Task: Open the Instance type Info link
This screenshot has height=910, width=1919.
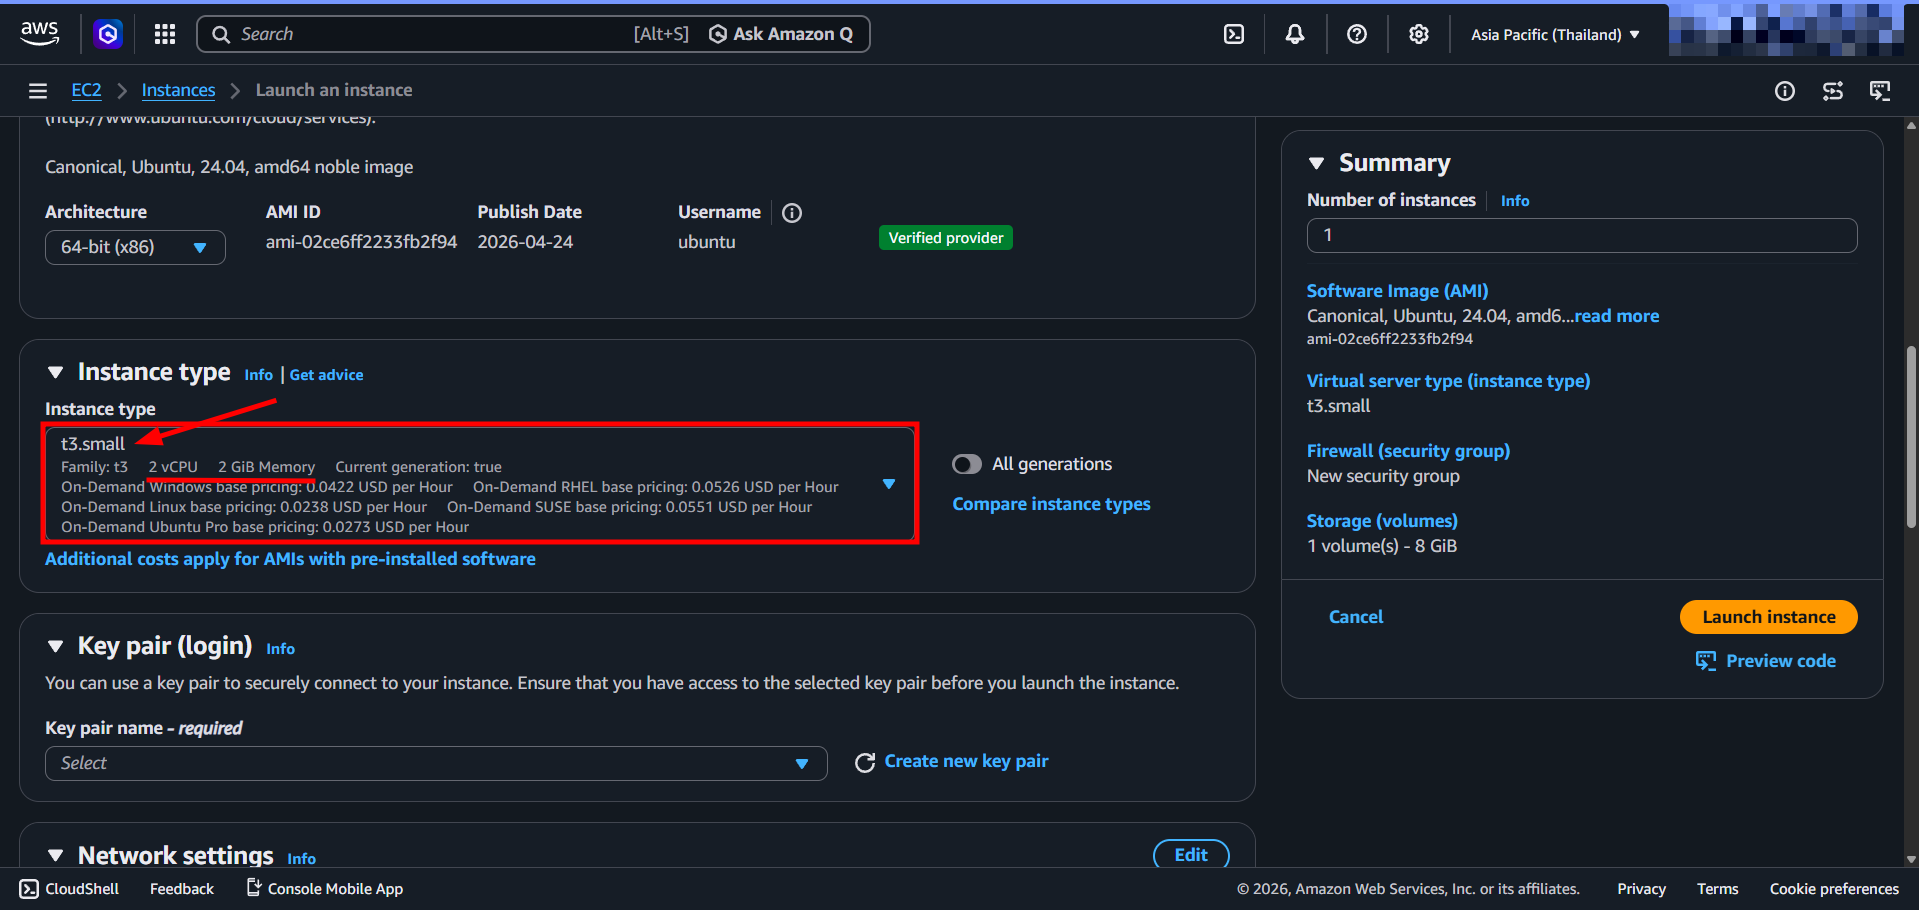Action: click(258, 375)
